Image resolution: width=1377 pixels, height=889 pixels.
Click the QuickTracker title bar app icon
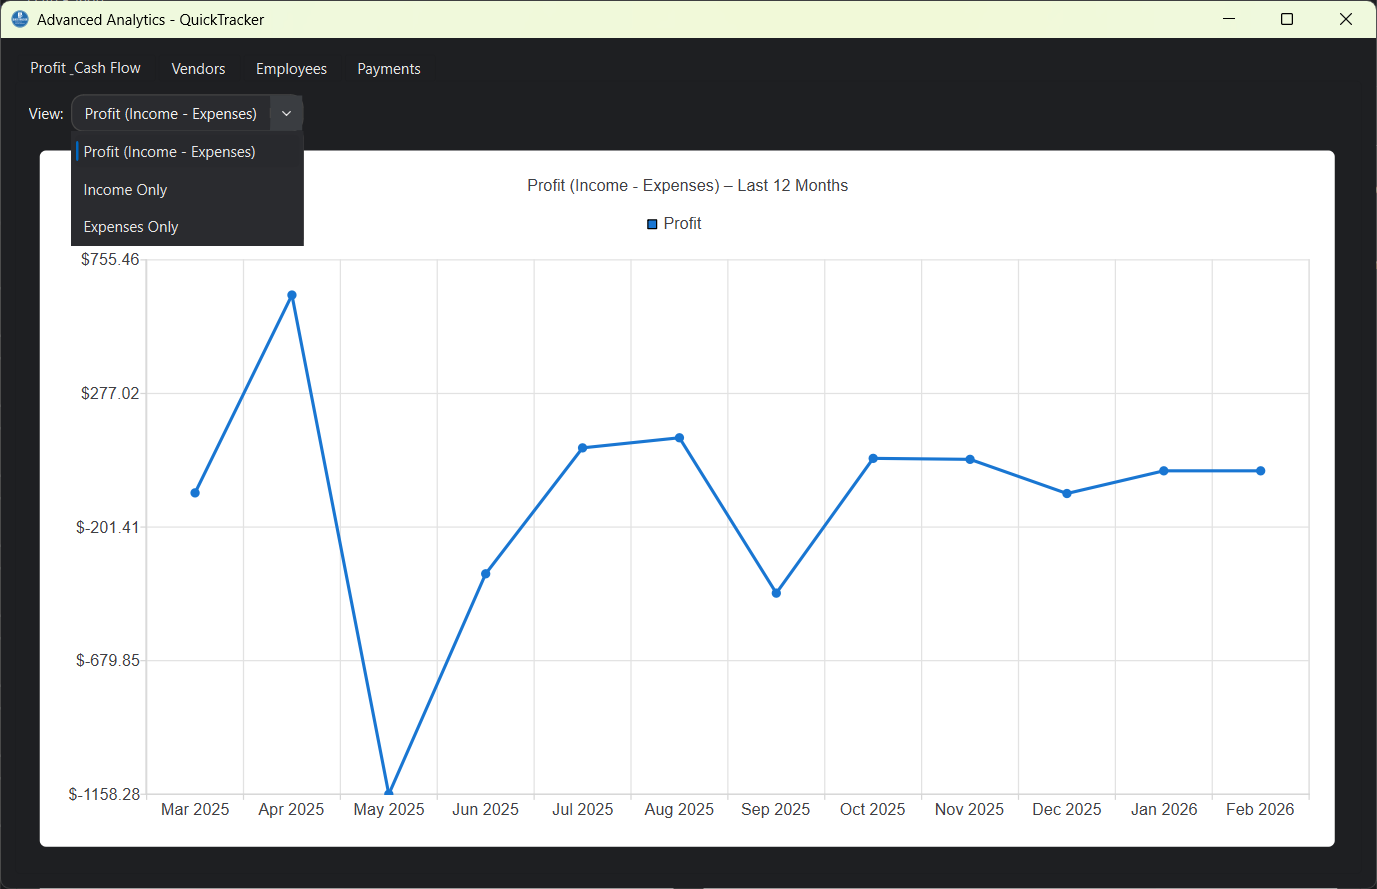(x=19, y=19)
